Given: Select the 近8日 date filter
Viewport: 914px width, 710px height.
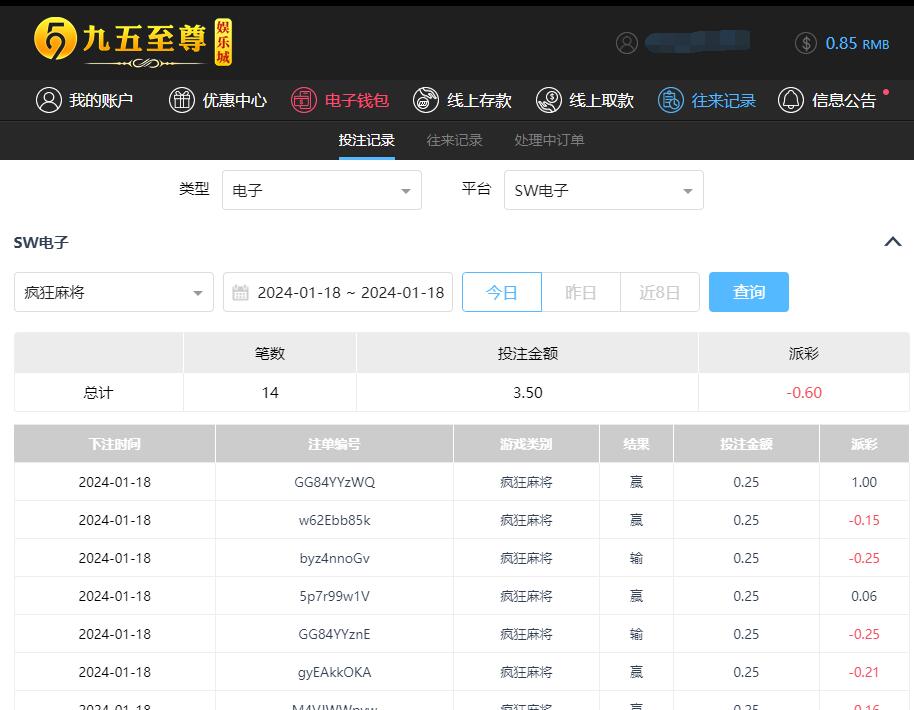Looking at the screenshot, I should coord(659,292).
